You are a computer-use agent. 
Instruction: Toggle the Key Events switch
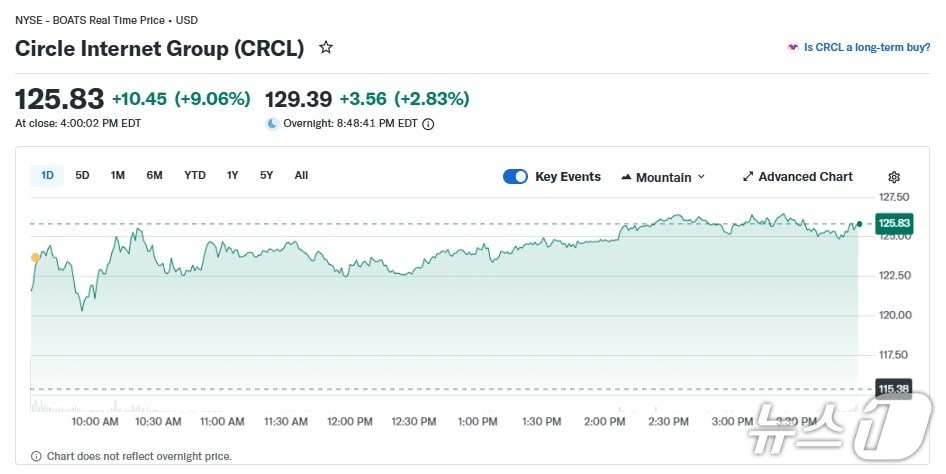tap(515, 177)
